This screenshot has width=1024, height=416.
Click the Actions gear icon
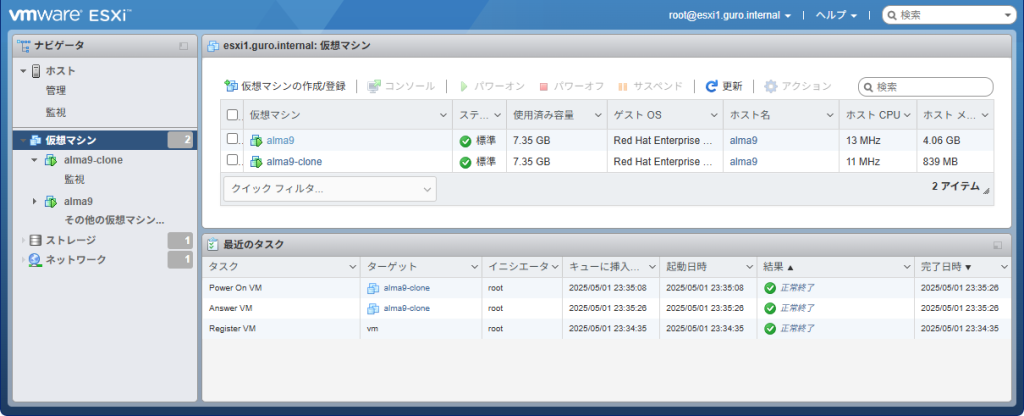[x=771, y=86]
